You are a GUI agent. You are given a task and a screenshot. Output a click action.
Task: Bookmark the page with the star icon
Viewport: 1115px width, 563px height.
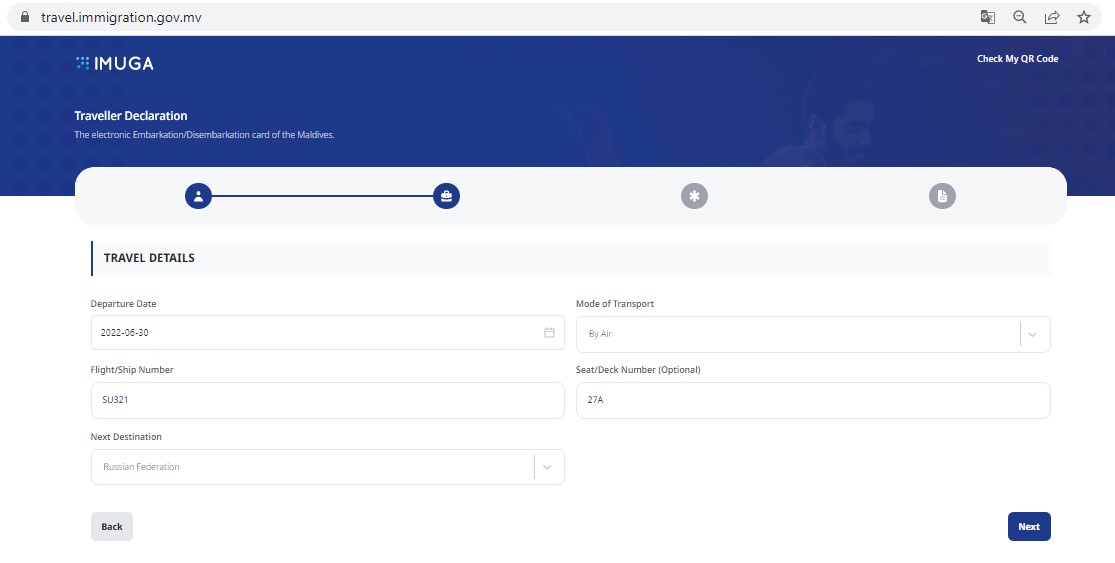click(x=1083, y=17)
